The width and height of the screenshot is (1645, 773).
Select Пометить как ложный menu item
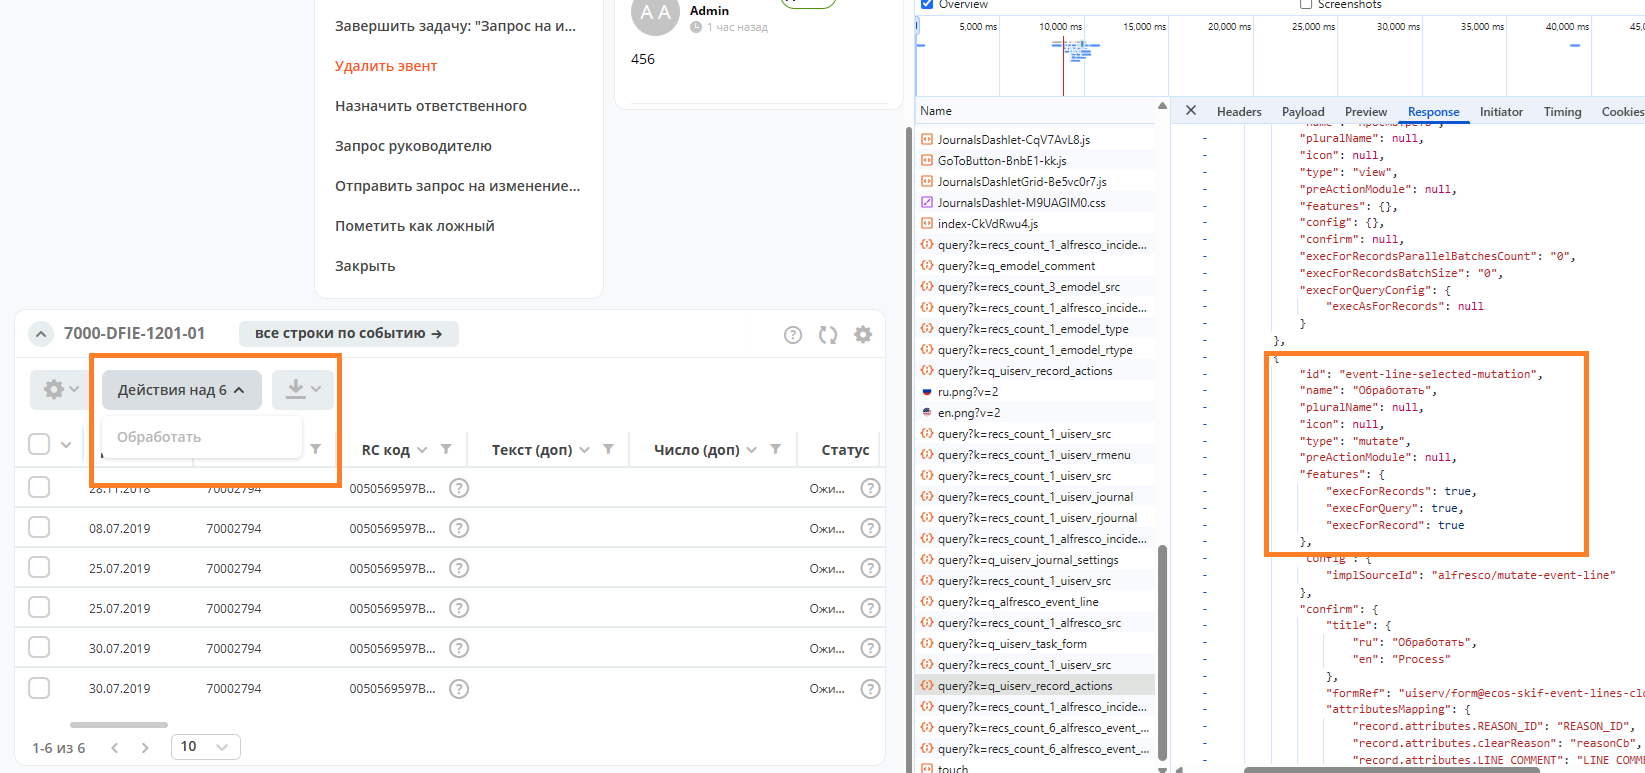point(414,226)
